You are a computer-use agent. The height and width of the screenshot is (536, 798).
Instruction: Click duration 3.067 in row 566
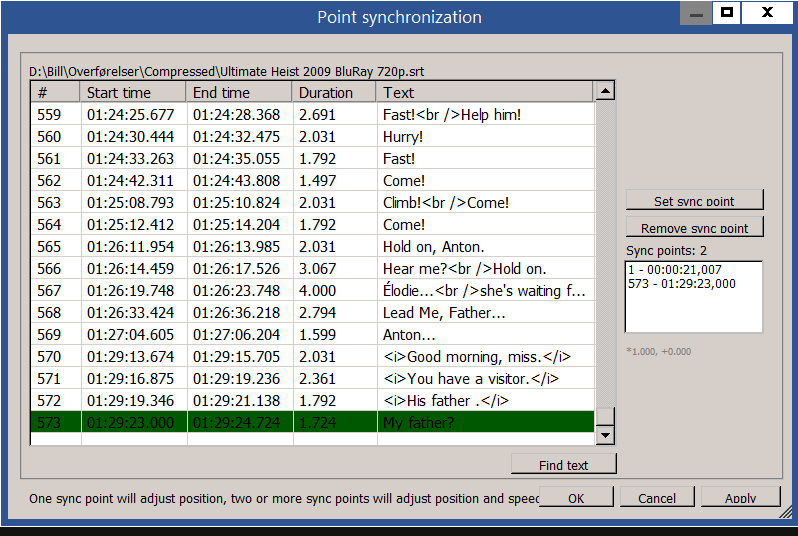[x=318, y=268]
